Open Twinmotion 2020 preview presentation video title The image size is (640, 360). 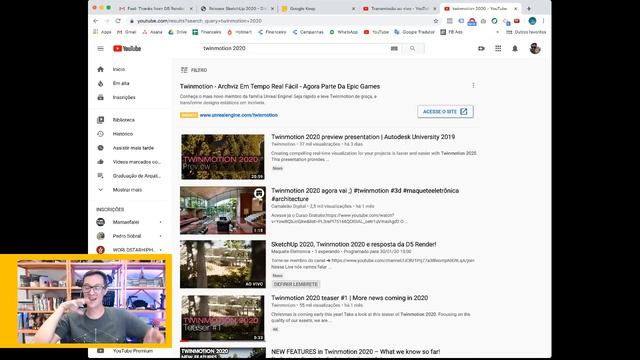point(363,137)
